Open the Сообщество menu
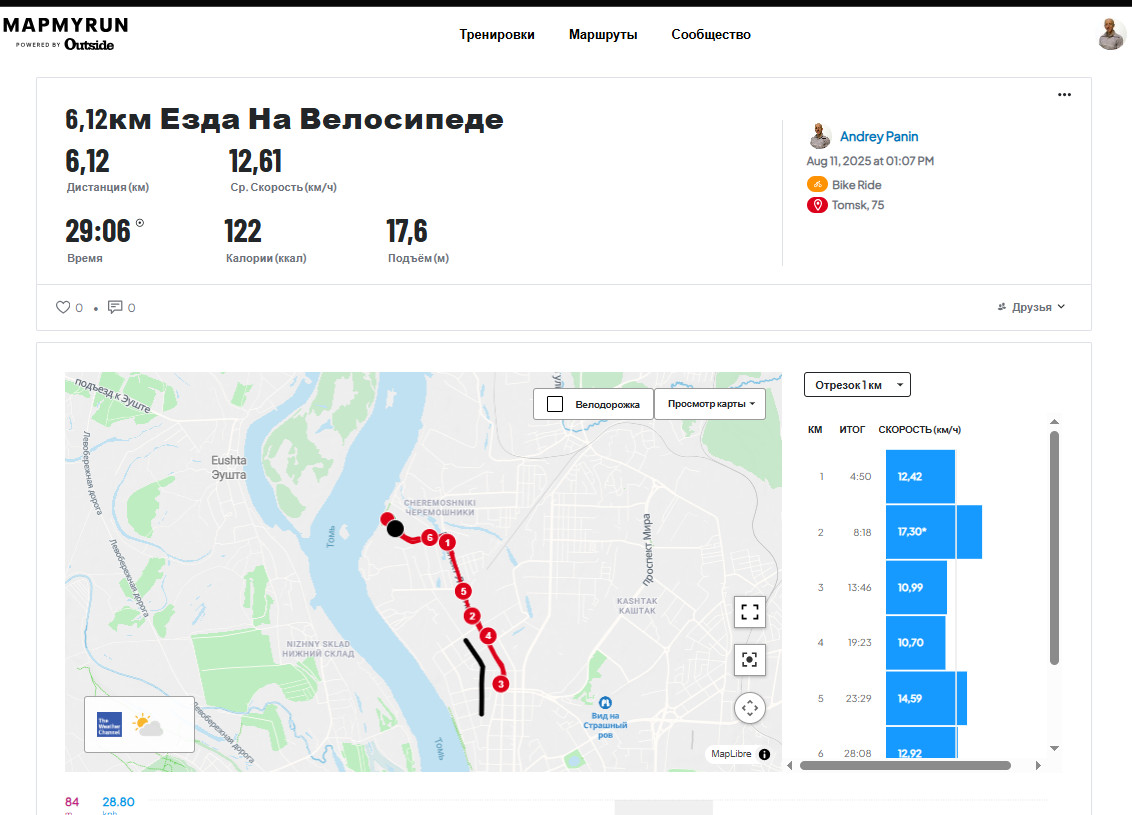 [711, 35]
